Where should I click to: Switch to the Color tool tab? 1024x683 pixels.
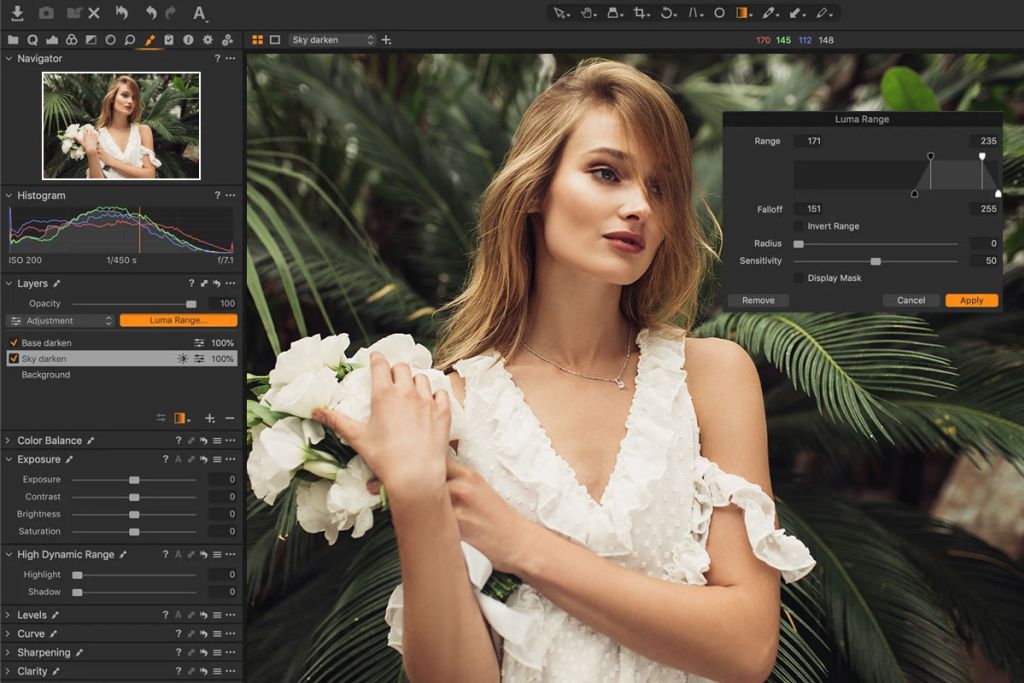pyautogui.click(x=73, y=40)
